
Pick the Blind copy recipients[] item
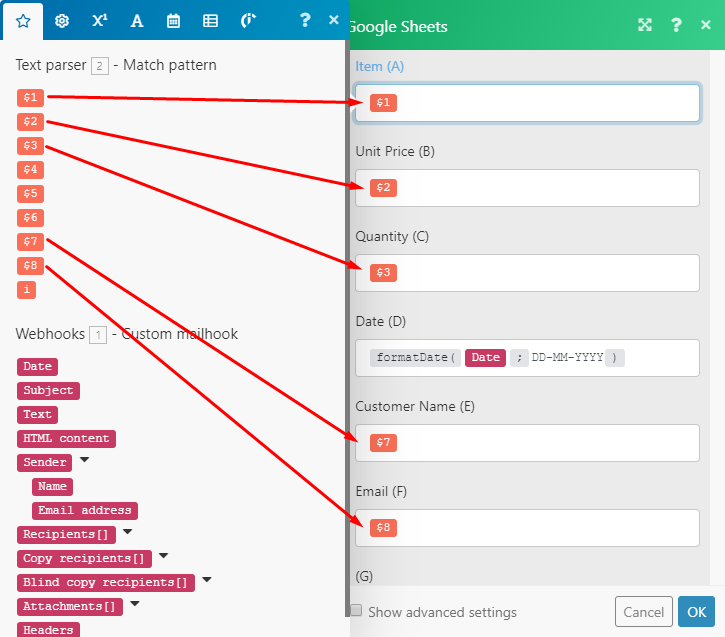pos(106,583)
